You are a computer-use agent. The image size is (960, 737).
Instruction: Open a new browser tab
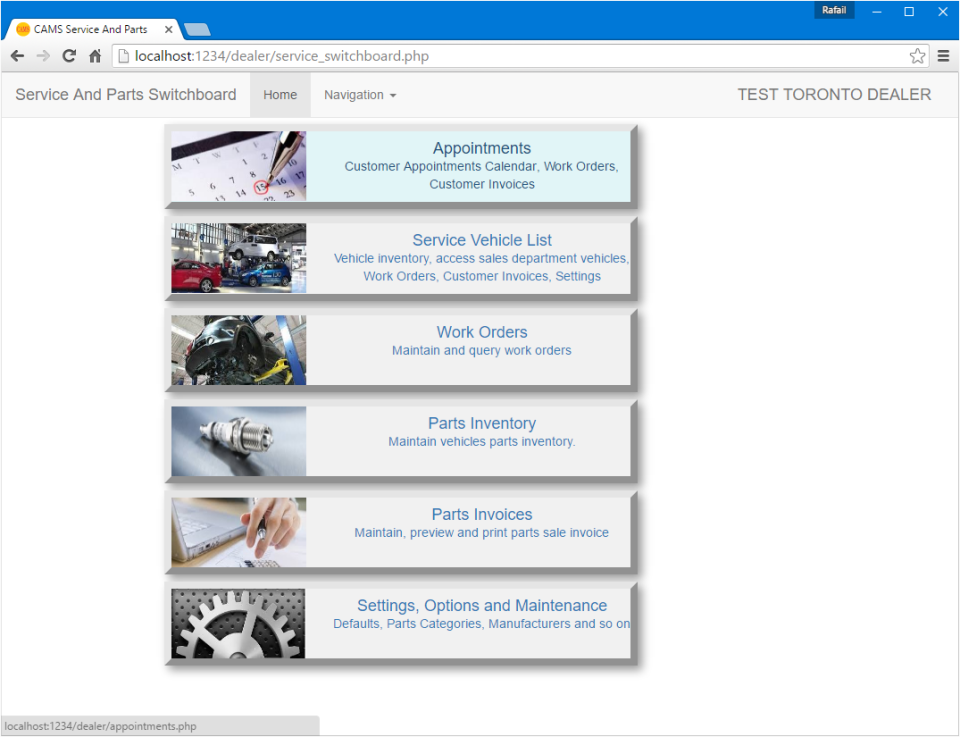[x=197, y=29]
